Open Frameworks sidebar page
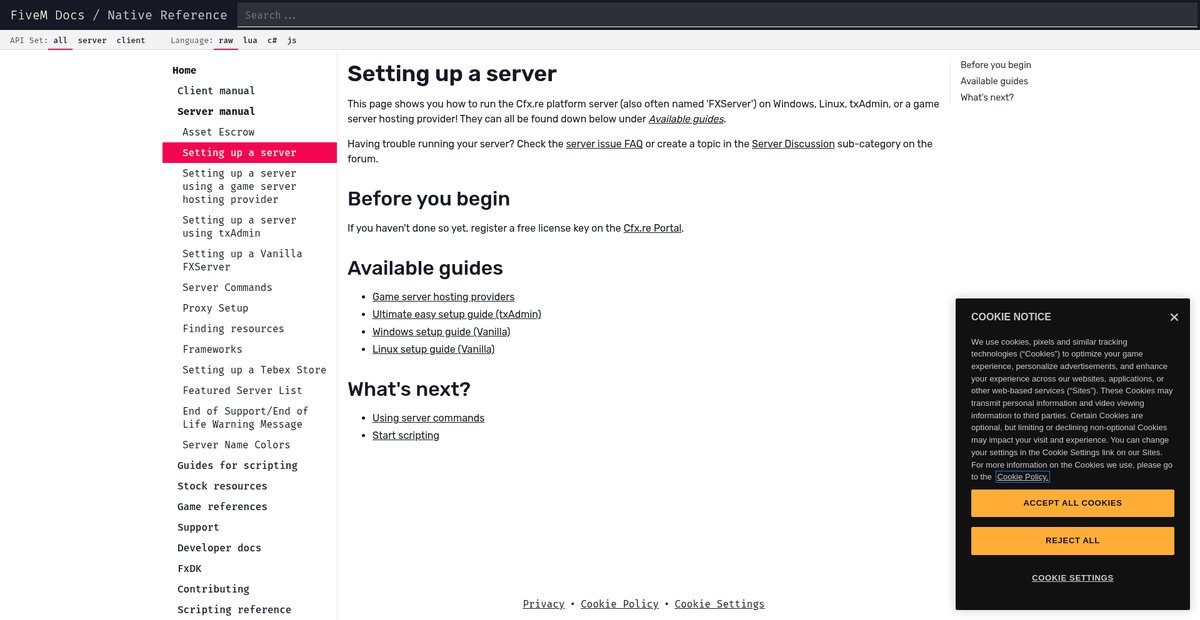This screenshot has width=1200, height=620. point(212,349)
